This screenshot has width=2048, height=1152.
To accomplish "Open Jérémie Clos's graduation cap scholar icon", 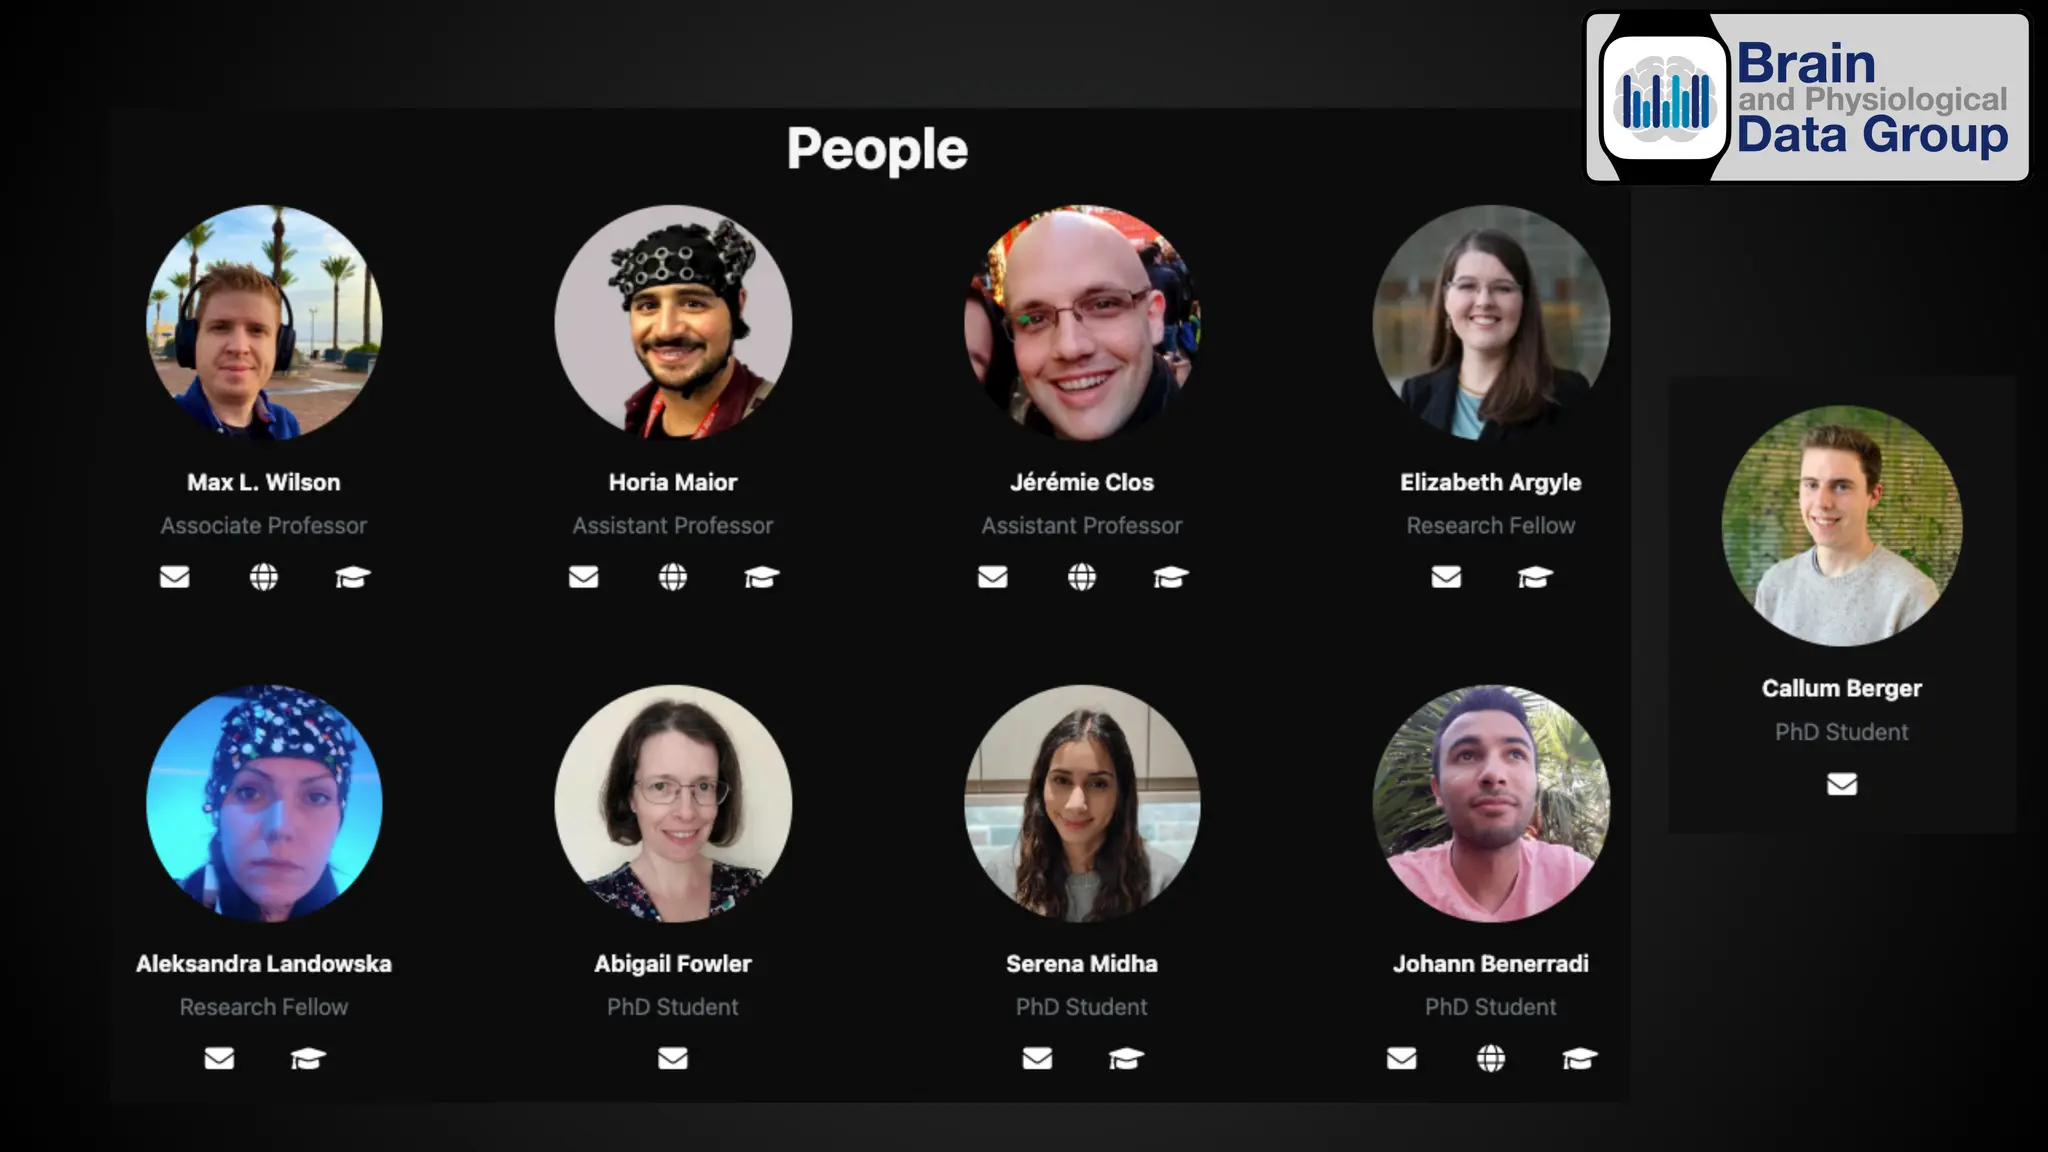I will tap(1171, 577).
